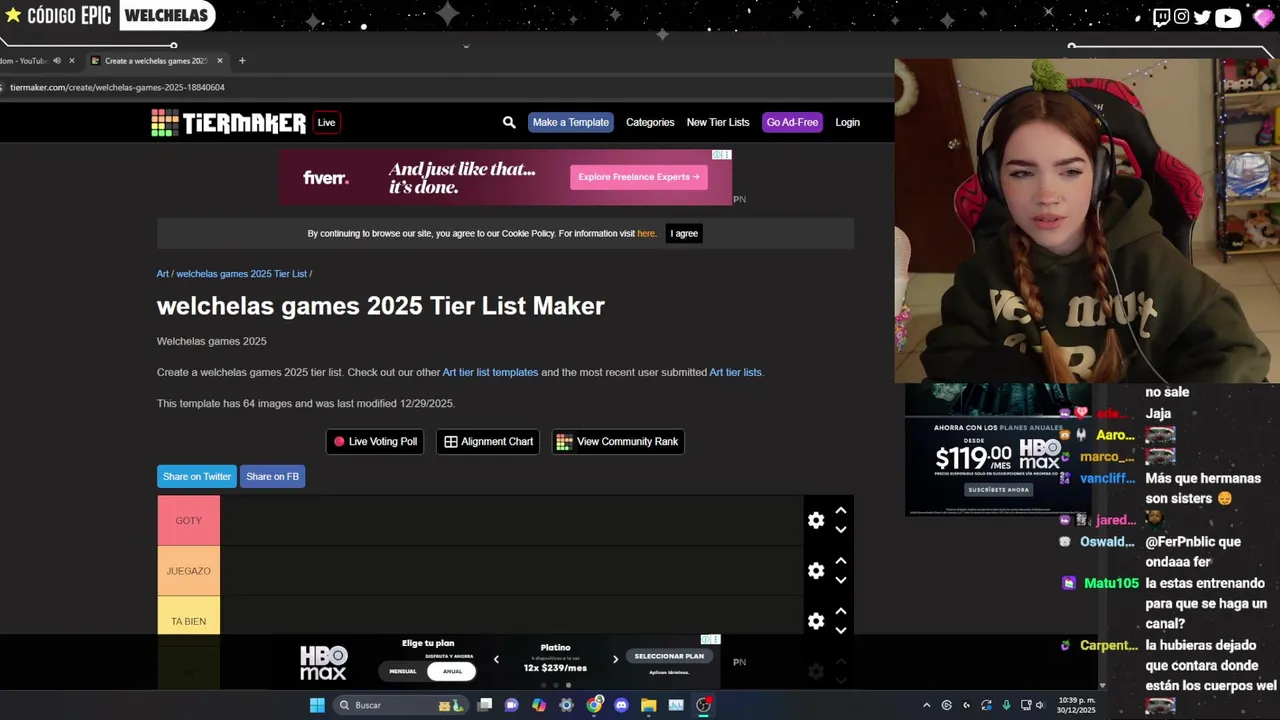Open the Categories menu
The image size is (1280, 720).
pyautogui.click(x=650, y=122)
